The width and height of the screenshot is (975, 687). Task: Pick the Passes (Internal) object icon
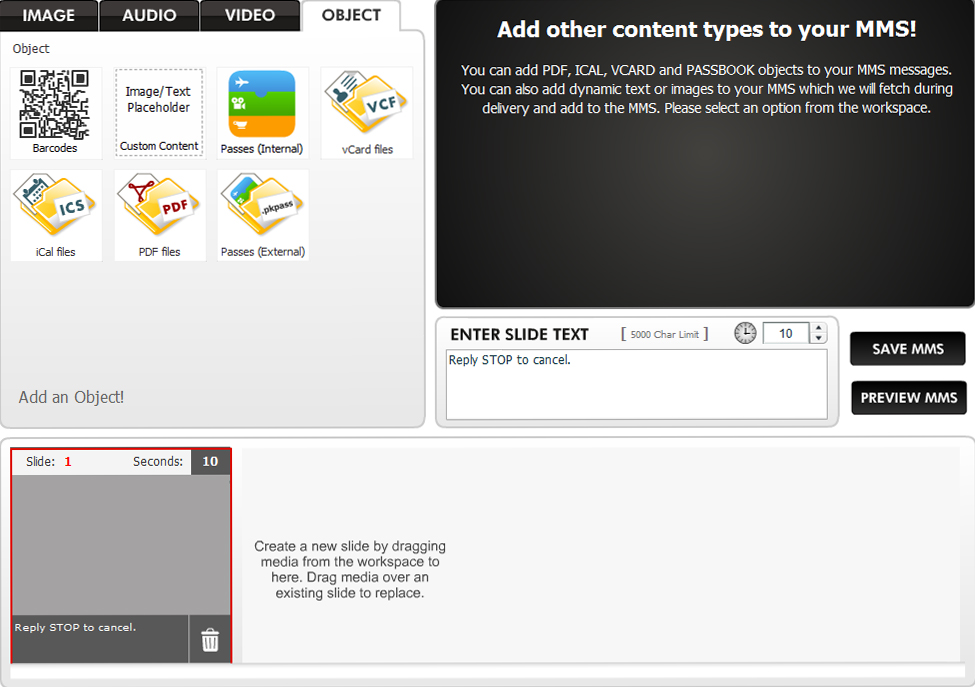pos(262,113)
